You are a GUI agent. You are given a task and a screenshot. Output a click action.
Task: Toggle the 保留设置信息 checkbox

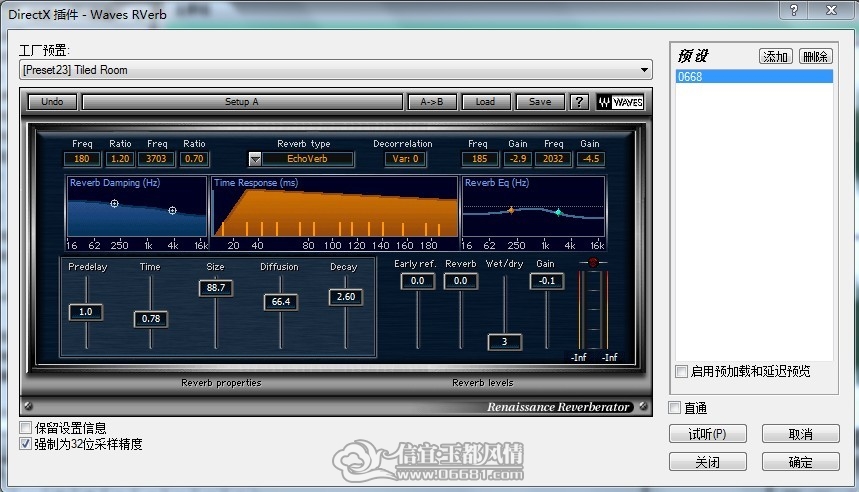[25, 427]
